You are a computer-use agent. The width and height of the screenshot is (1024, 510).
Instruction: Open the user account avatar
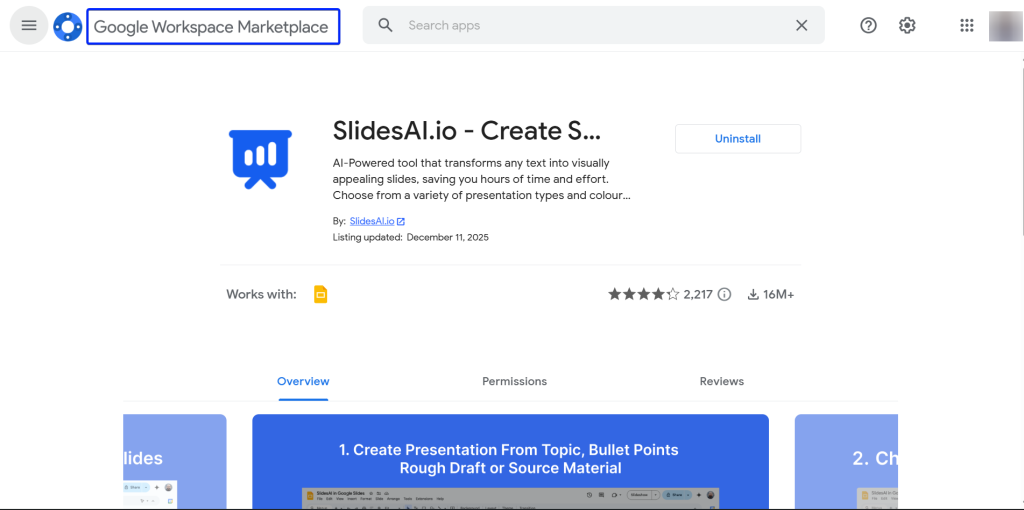[x=1005, y=26]
